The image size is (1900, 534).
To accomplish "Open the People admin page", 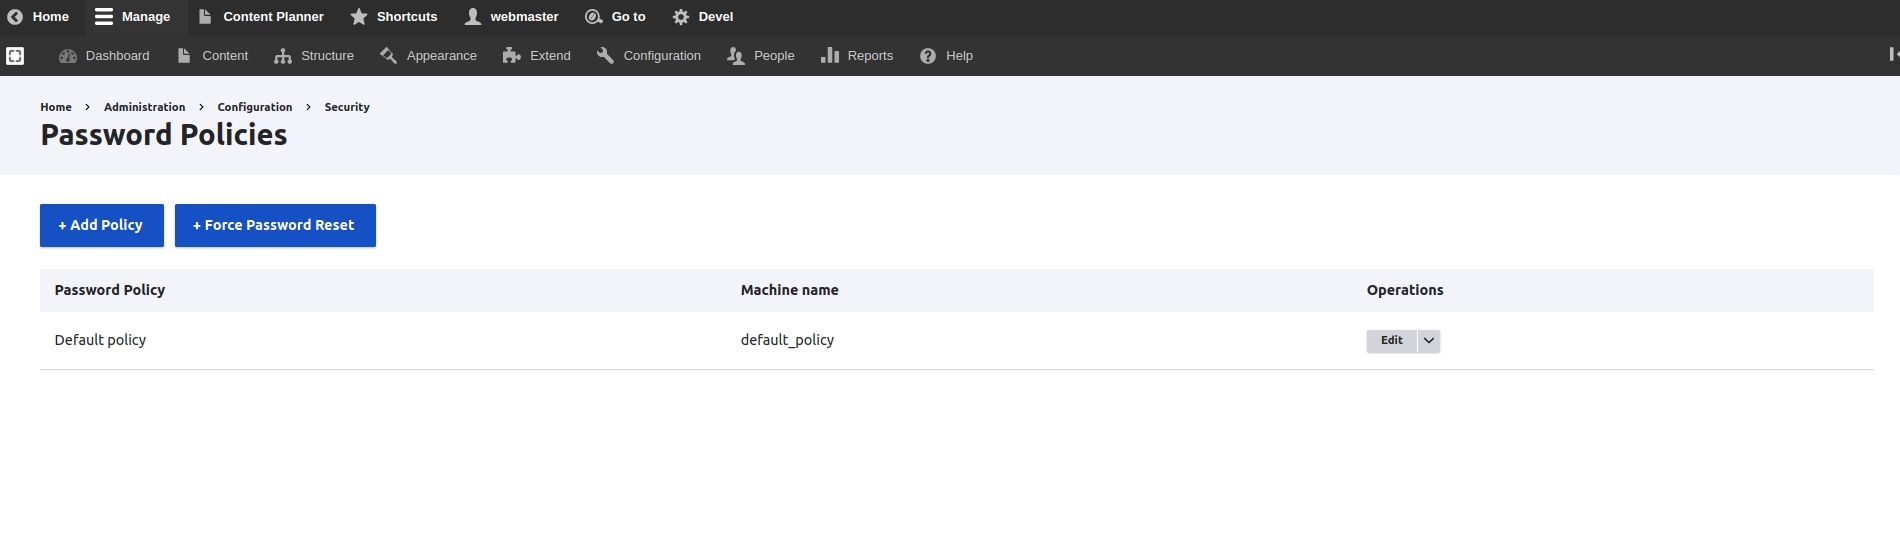I will click(x=761, y=56).
